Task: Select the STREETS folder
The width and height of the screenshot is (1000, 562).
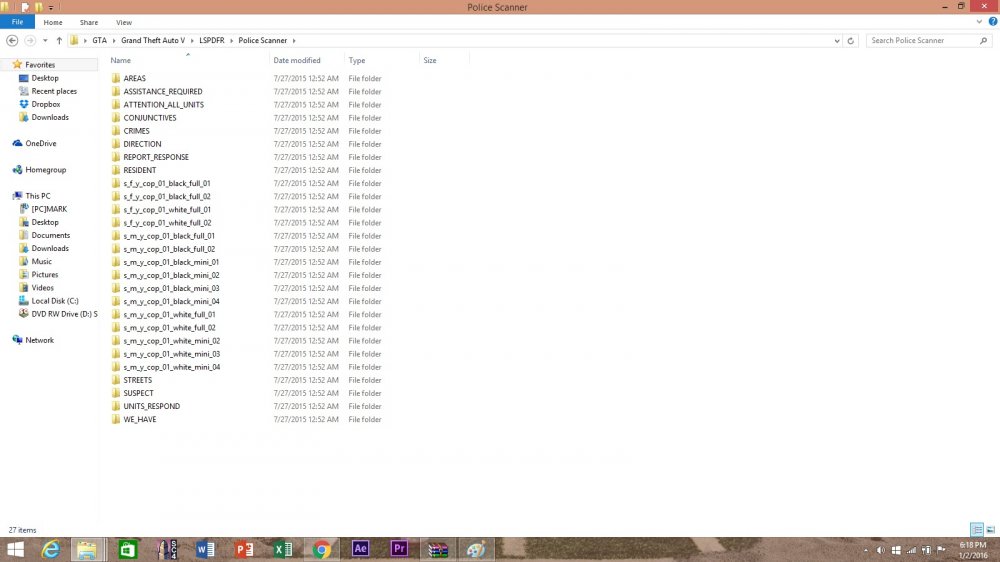Action: pos(137,380)
